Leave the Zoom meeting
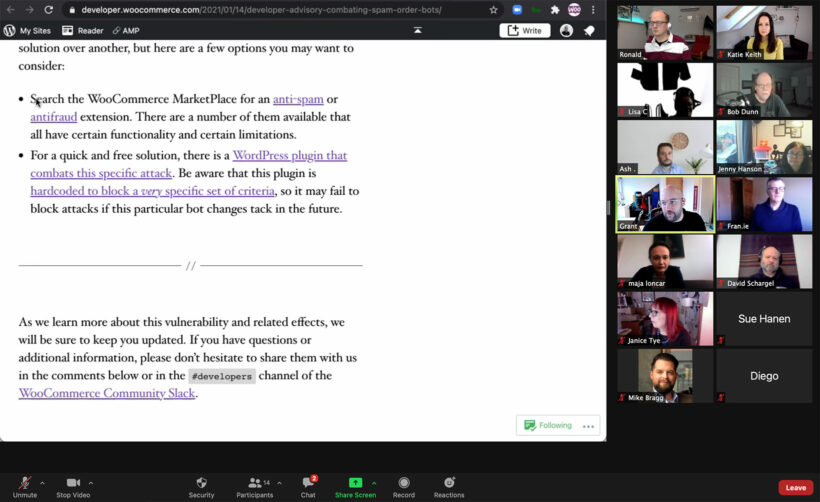 (795, 487)
